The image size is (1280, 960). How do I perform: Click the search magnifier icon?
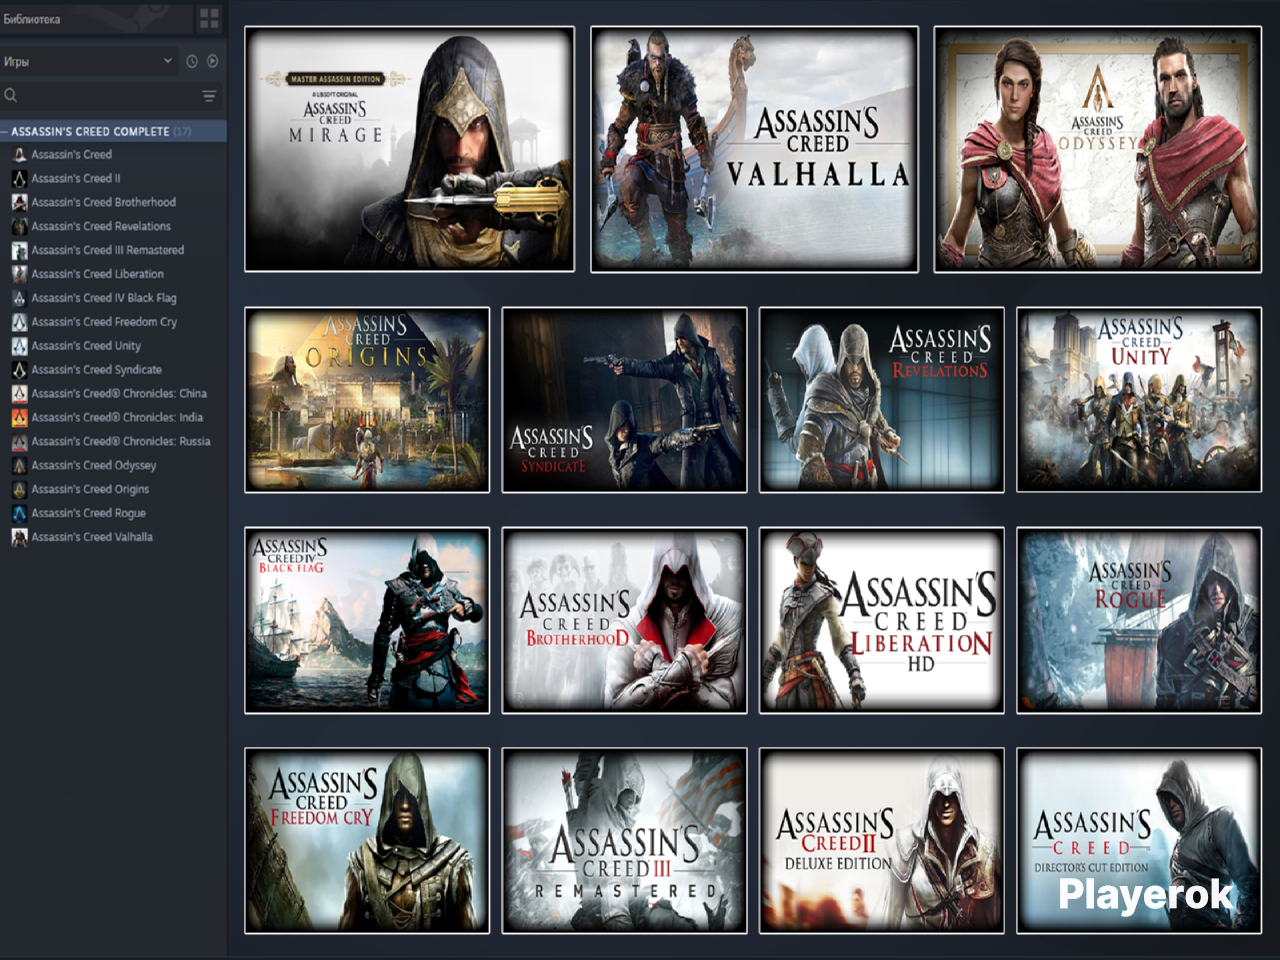pyautogui.click(x=11, y=96)
